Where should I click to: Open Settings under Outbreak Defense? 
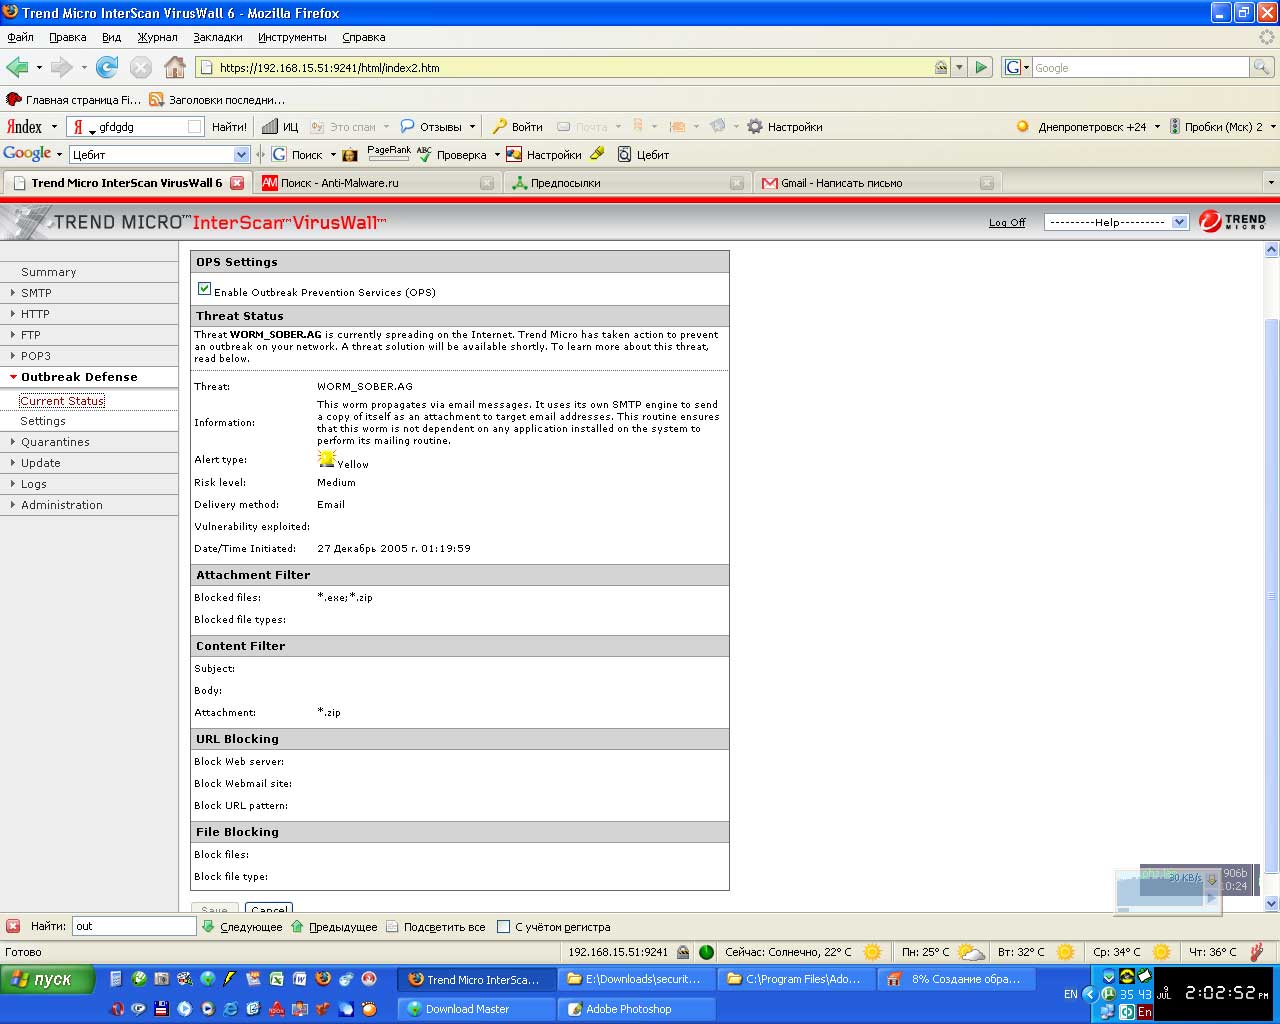pos(43,421)
